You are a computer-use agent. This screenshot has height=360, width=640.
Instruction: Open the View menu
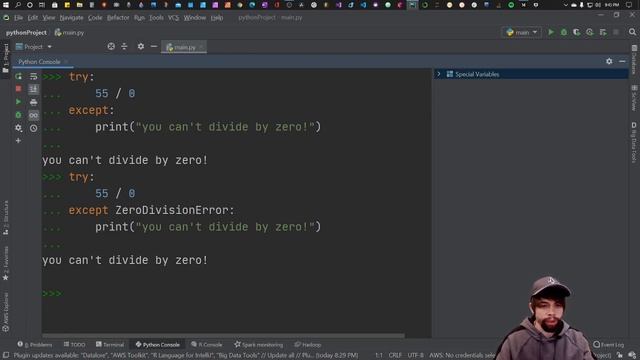[x=49, y=18]
